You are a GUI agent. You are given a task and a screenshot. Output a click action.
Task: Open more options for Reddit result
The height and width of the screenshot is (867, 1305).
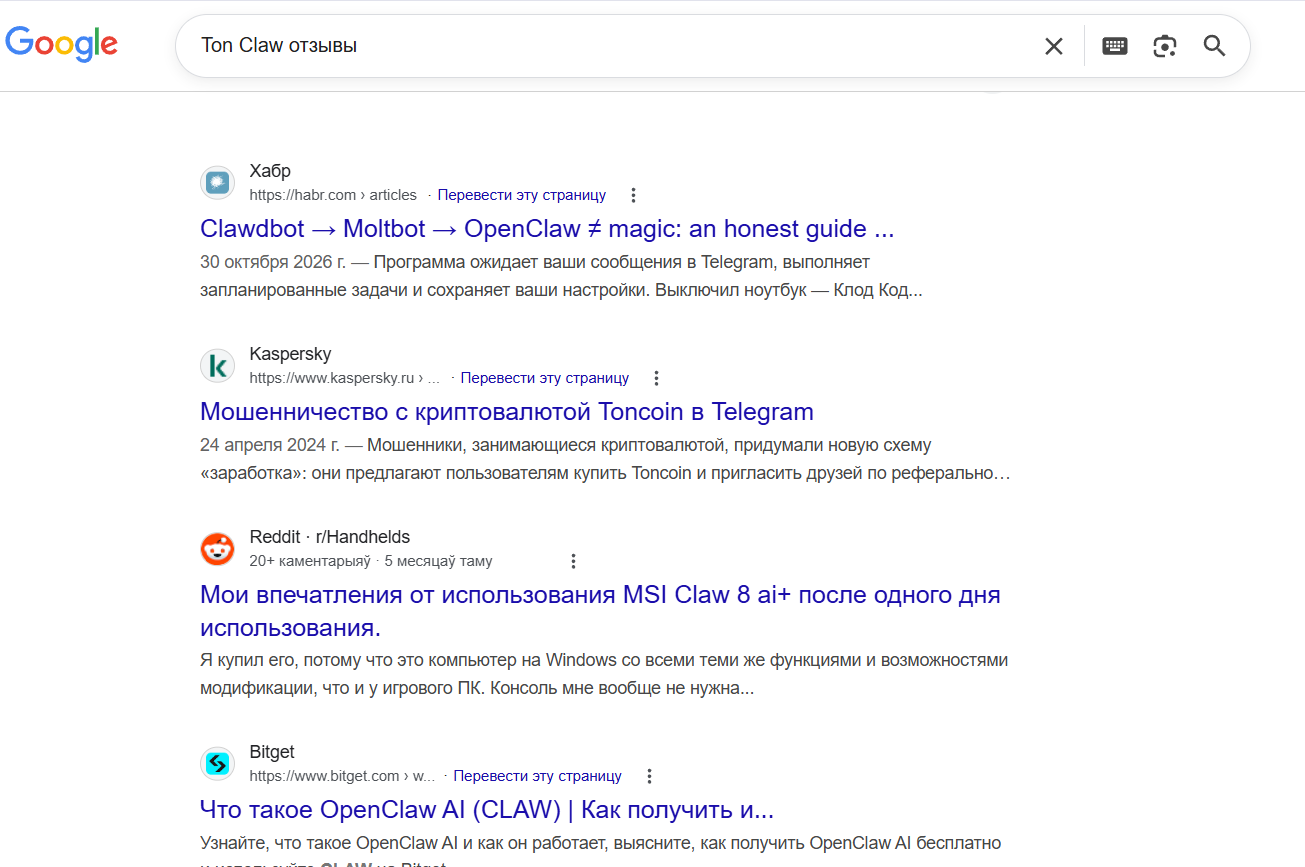(x=573, y=561)
